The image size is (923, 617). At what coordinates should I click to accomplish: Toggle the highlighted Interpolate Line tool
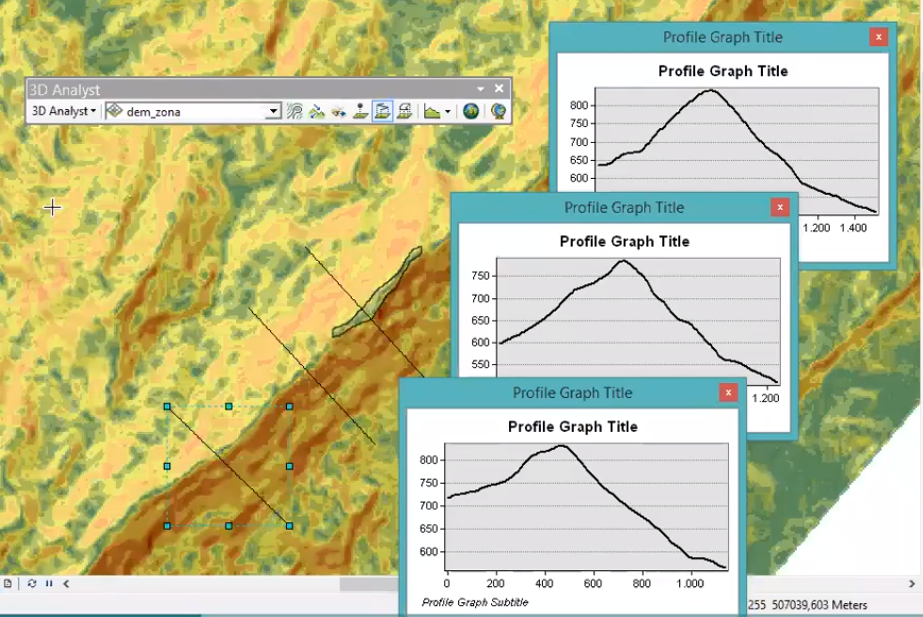(x=382, y=112)
